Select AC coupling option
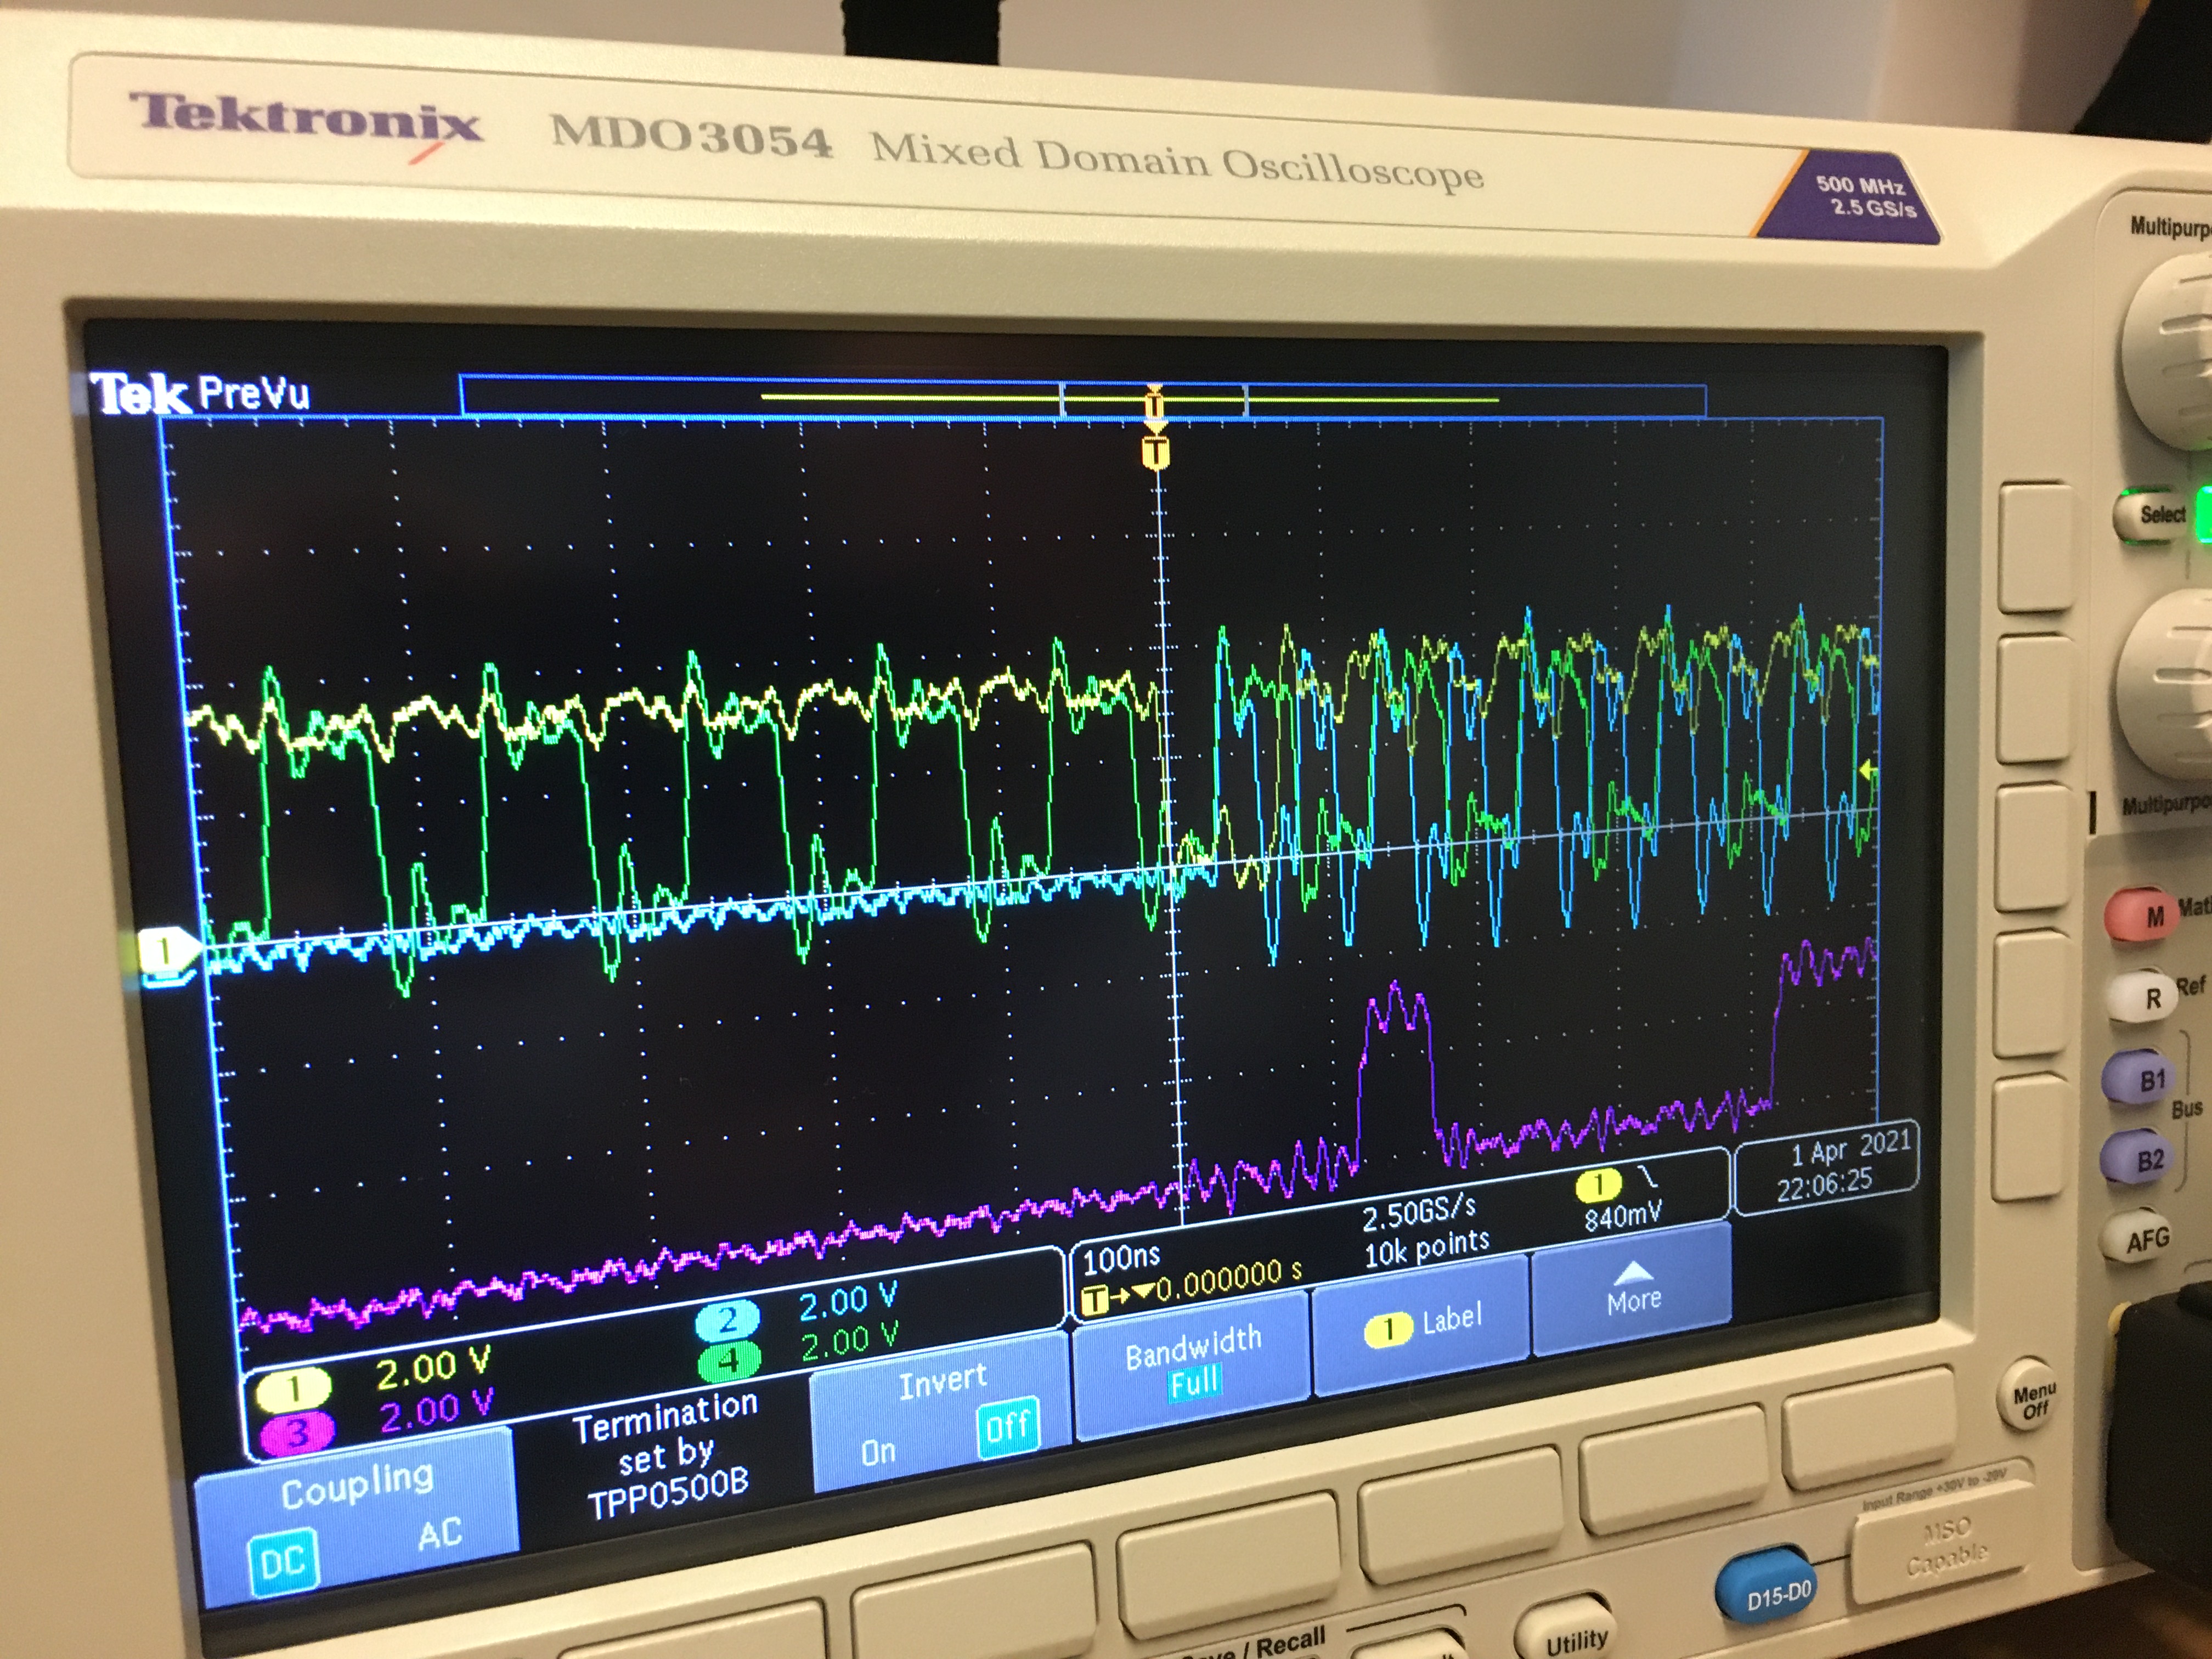The height and width of the screenshot is (1659, 2212). coord(440,1533)
